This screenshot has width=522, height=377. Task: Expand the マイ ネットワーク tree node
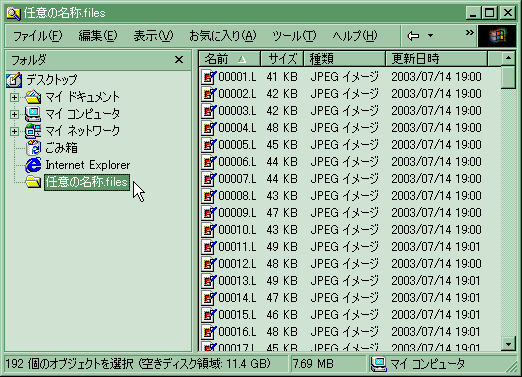tap(14, 131)
